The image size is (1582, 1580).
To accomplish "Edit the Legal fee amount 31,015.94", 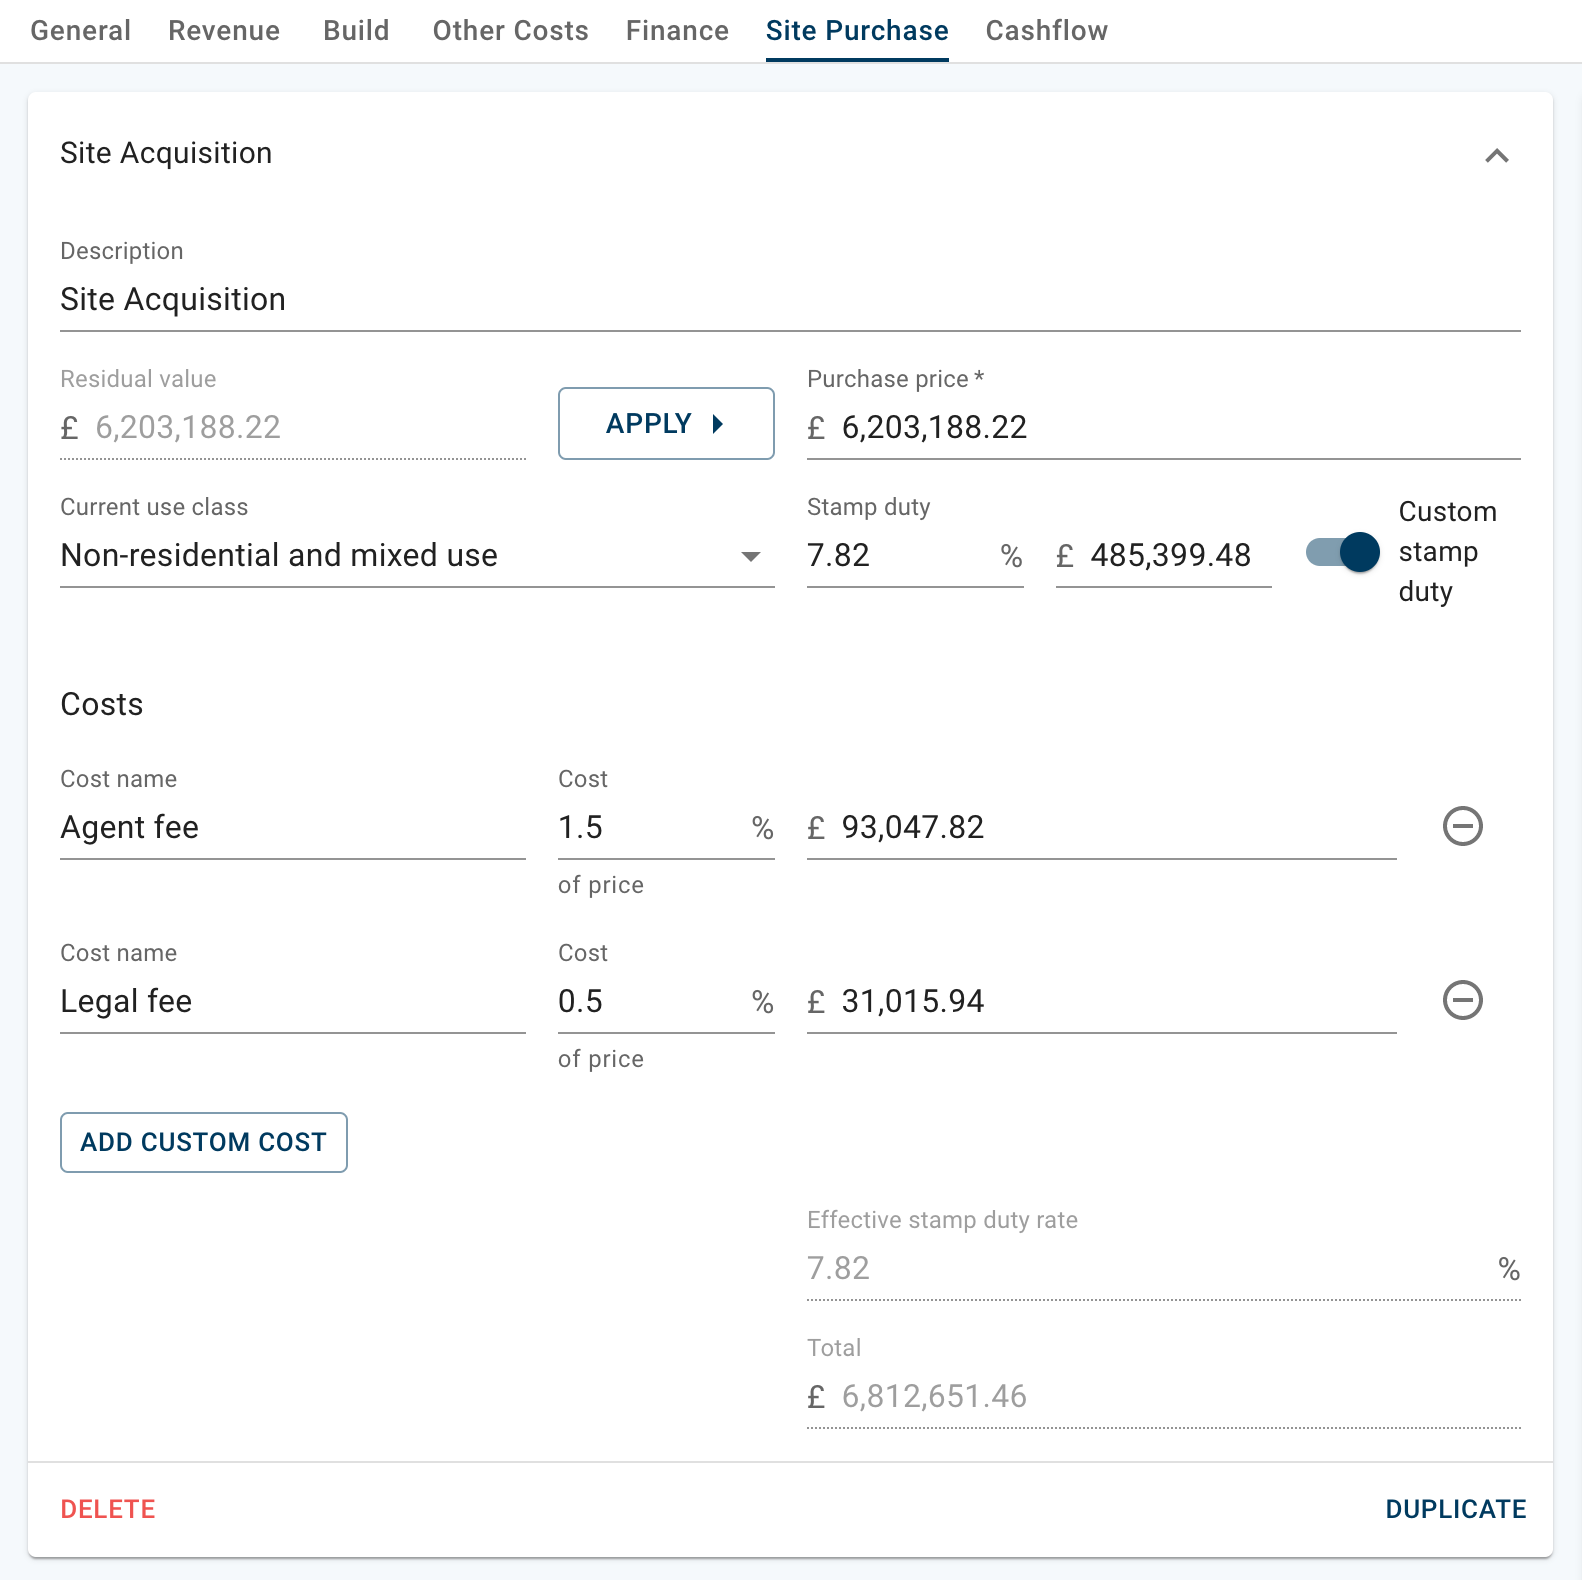I will (1101, 1002).
